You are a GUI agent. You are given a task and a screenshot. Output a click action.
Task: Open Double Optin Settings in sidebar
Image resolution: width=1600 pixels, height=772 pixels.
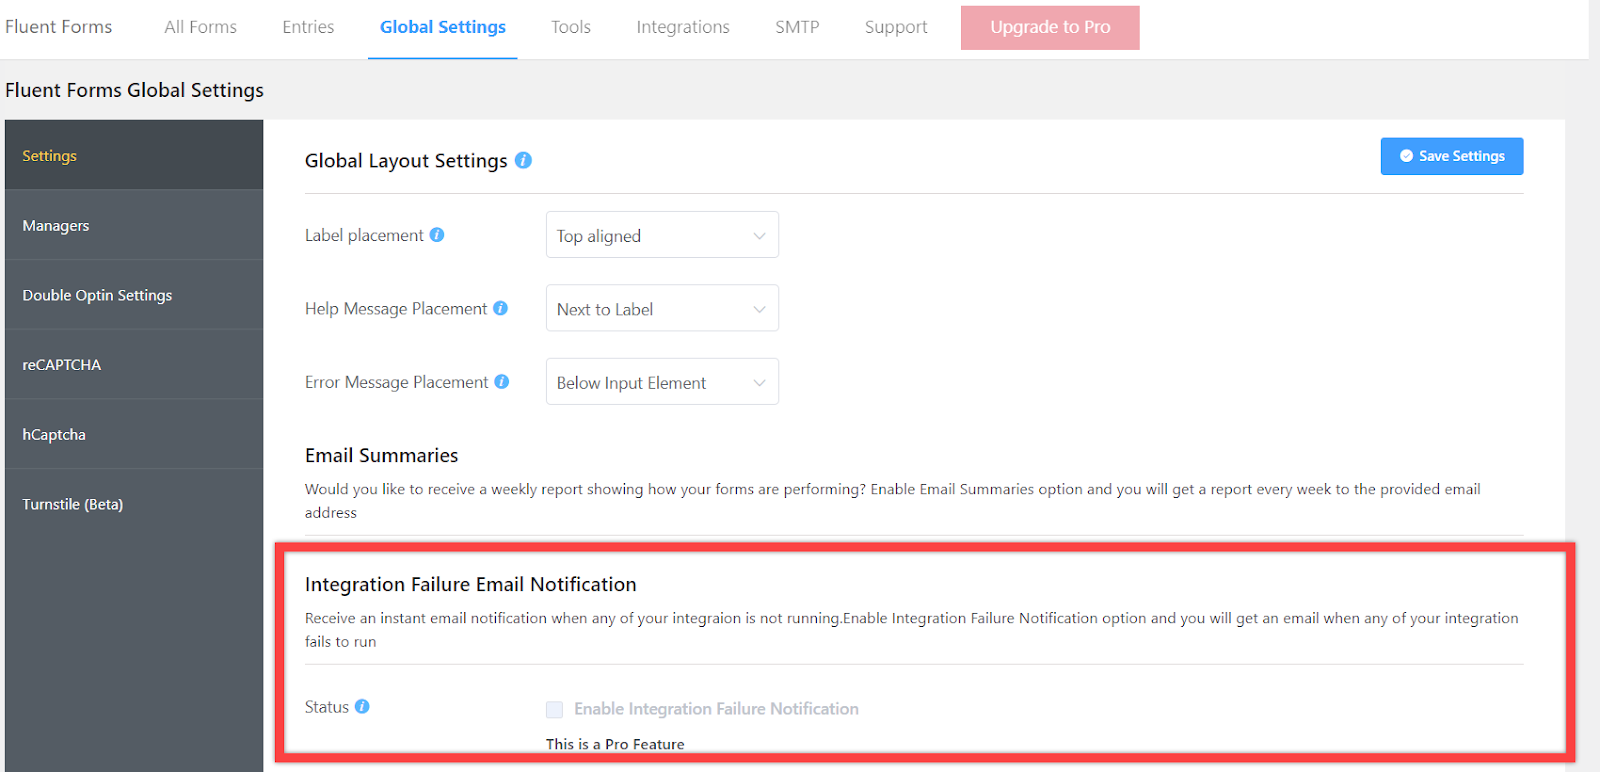(x=134, y=295)
